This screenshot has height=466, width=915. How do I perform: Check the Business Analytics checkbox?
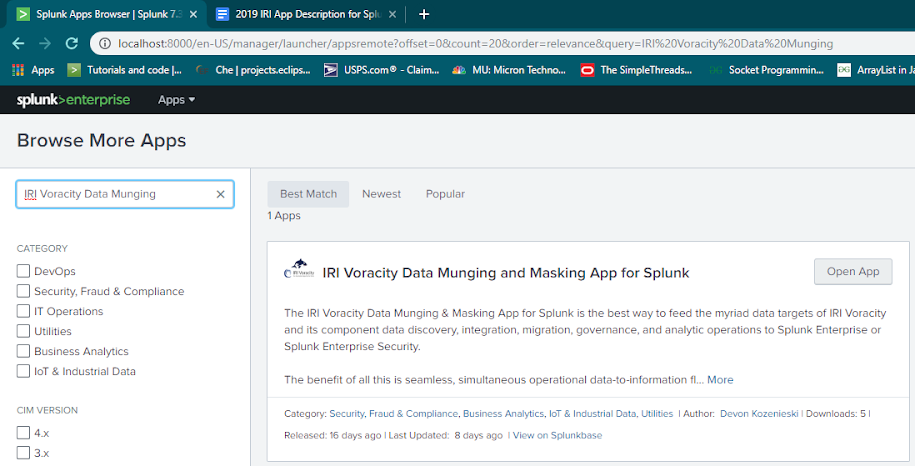point(23,351)
